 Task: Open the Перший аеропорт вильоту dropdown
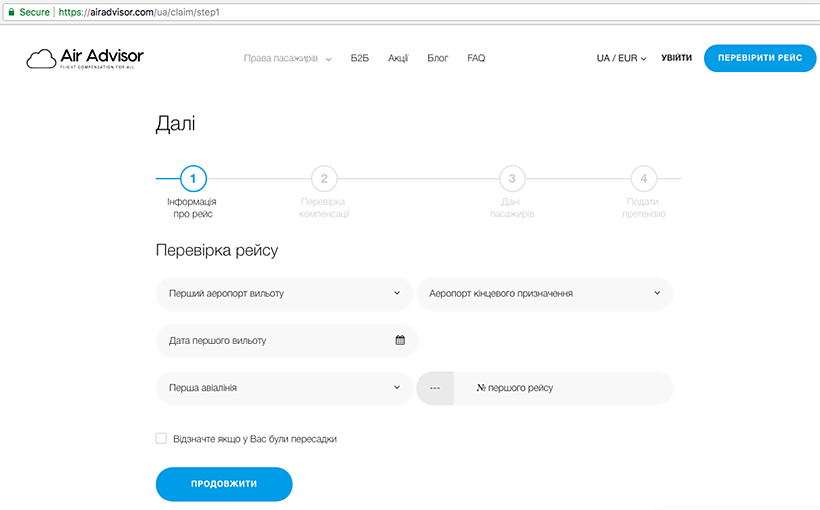coord(284,293)
